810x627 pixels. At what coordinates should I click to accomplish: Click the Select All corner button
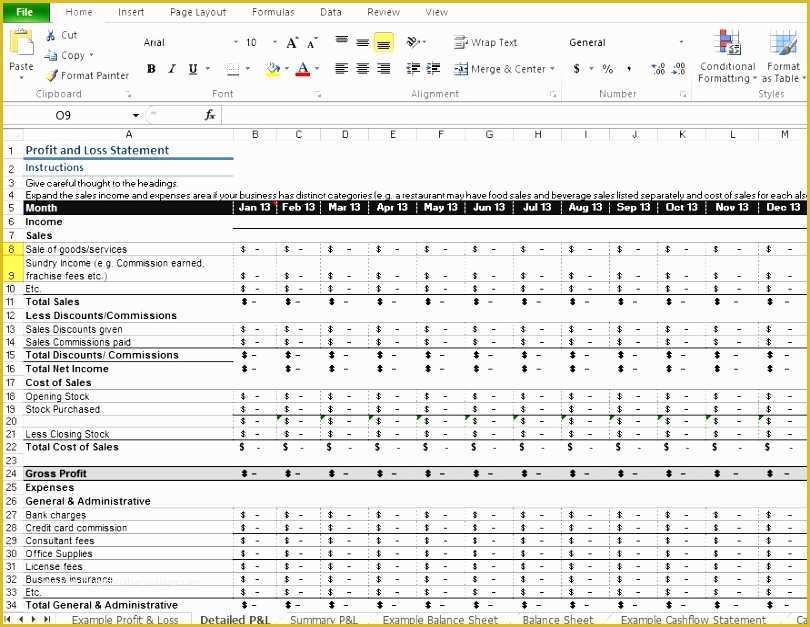pyautogui.click(x=13, y=134)
